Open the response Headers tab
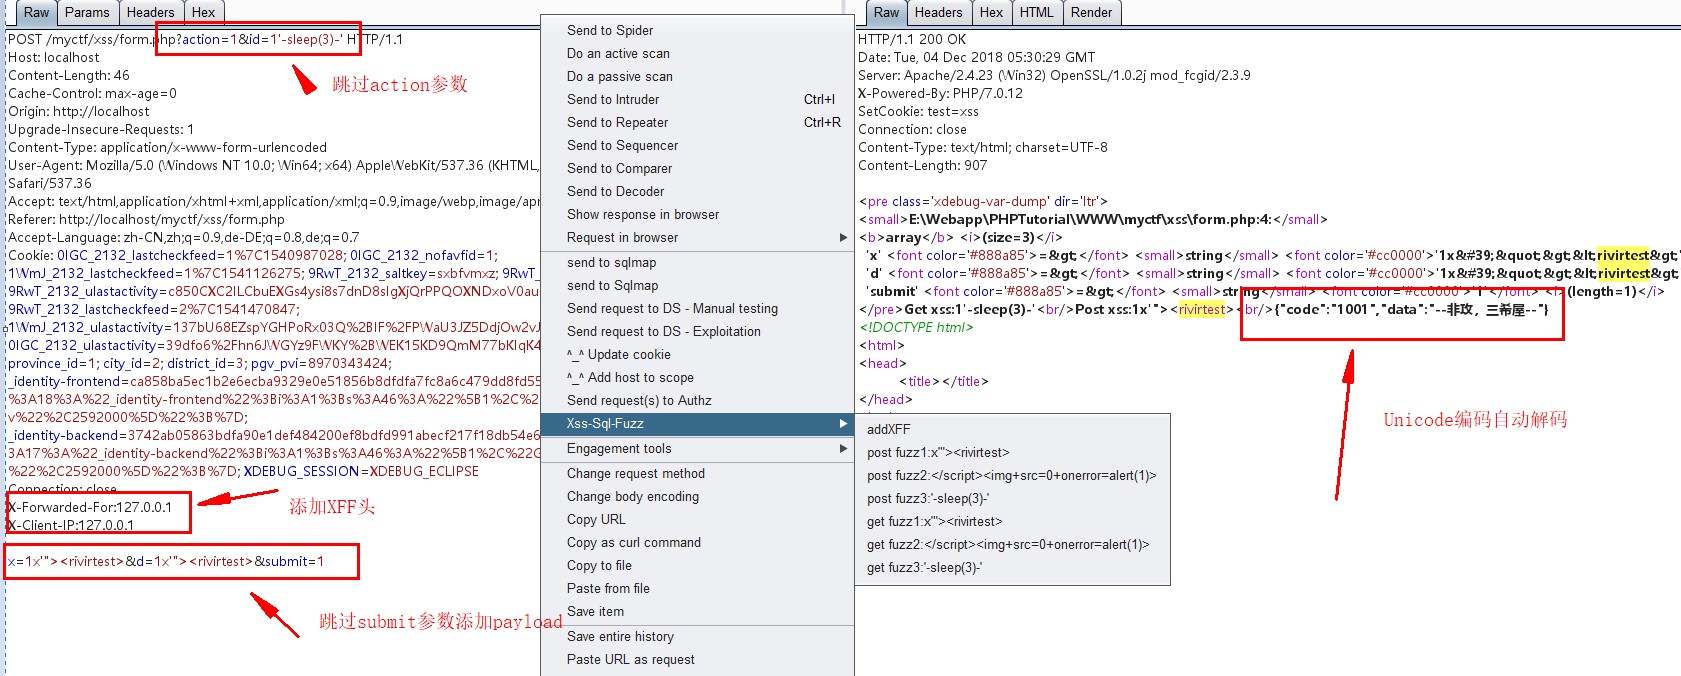This screenshot has width=1681, height=676. (938, 12)
